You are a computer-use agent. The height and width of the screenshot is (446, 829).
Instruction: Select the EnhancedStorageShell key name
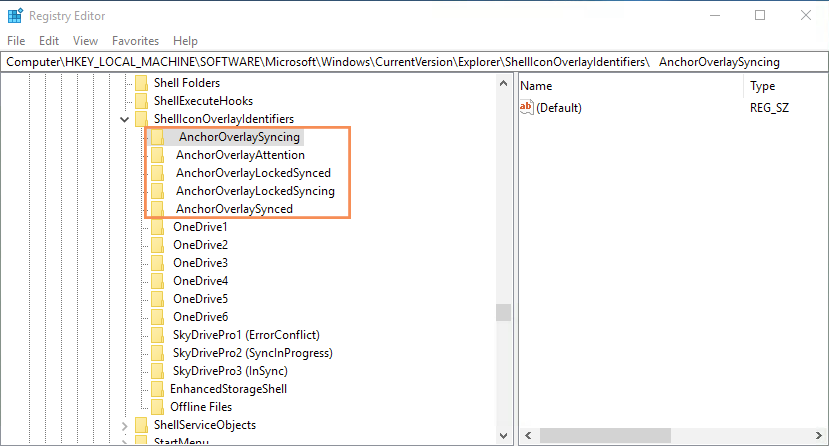coord(228,389)
